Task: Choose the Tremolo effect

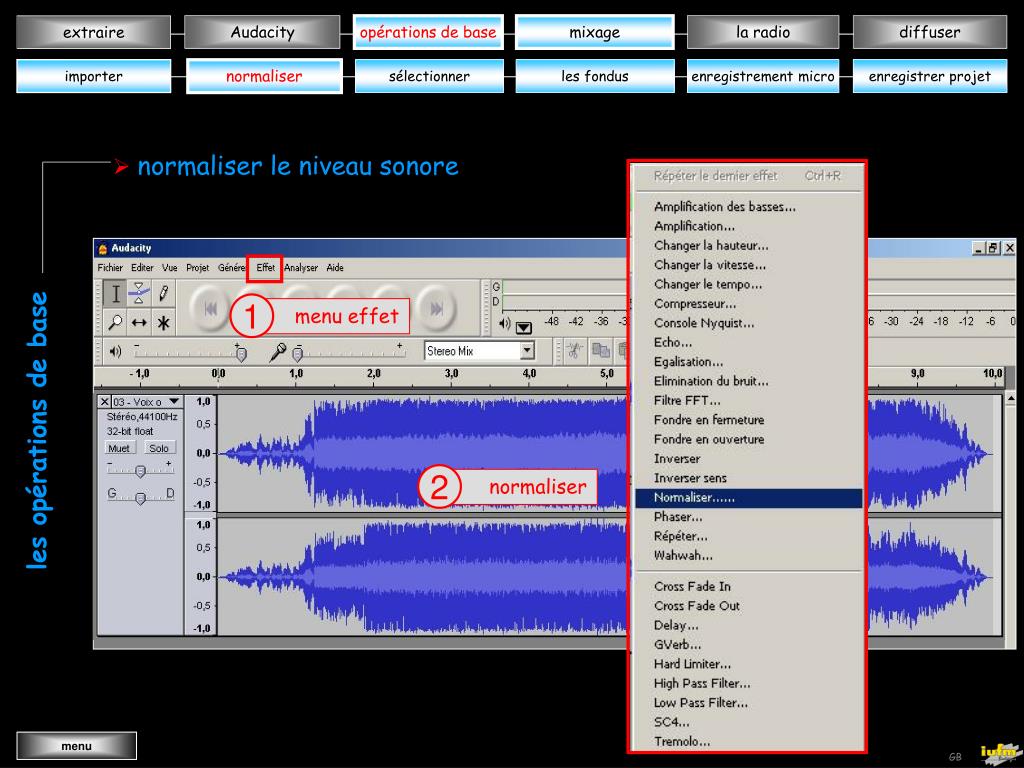Action: click(x=748, y=742)
